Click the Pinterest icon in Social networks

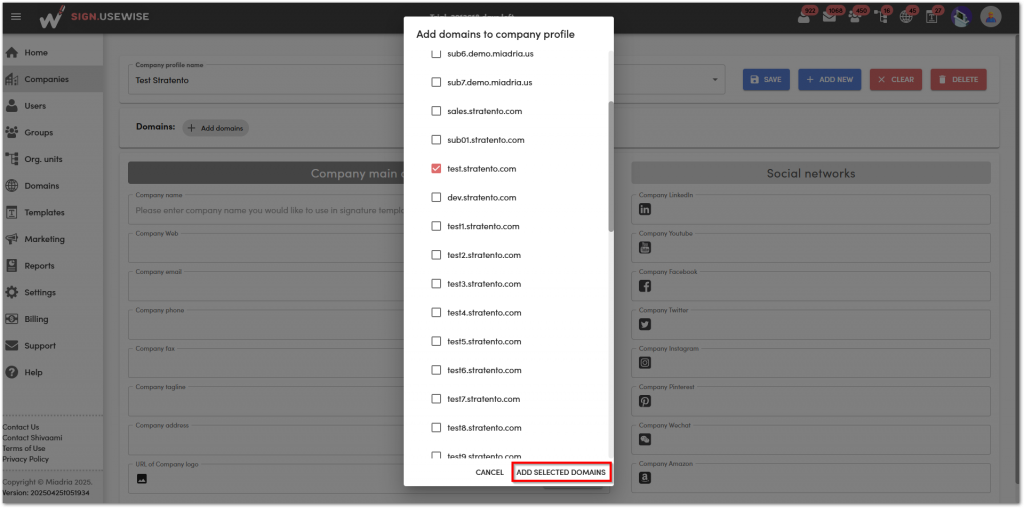645,402
